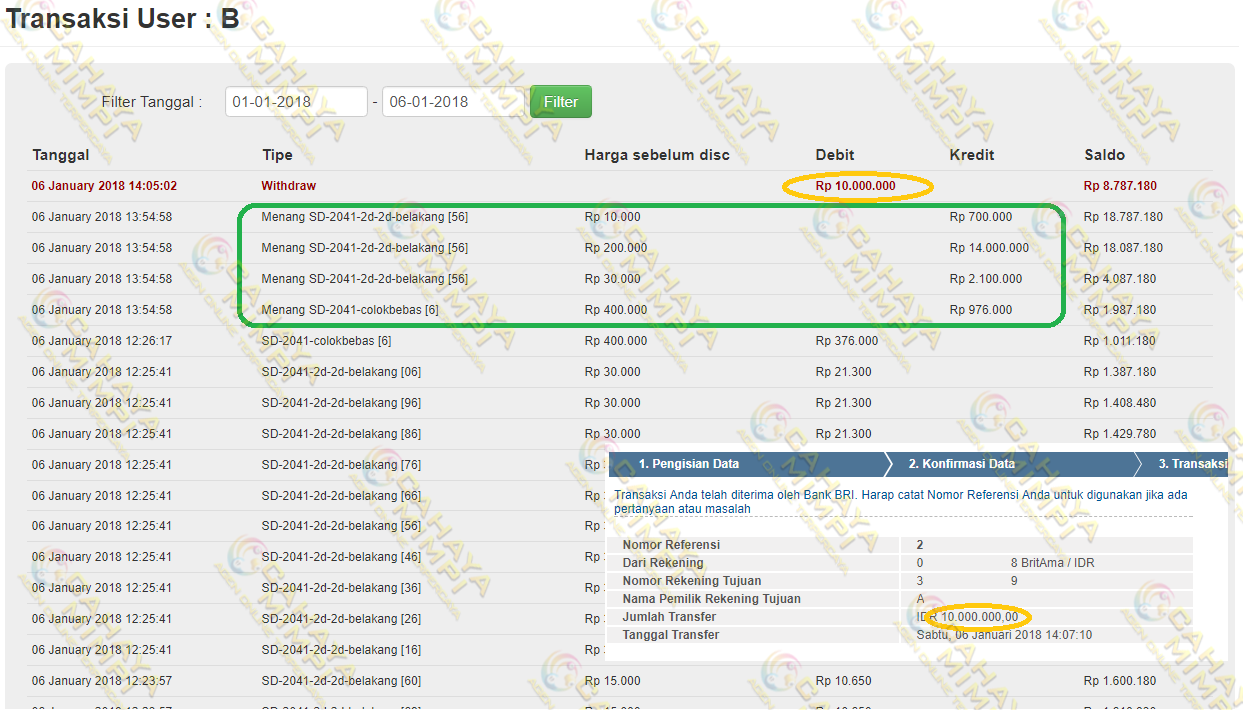The image size is (1243, 710).
Task: Click the Harga sebelum disc column header
Action: [x=657, y=155]
